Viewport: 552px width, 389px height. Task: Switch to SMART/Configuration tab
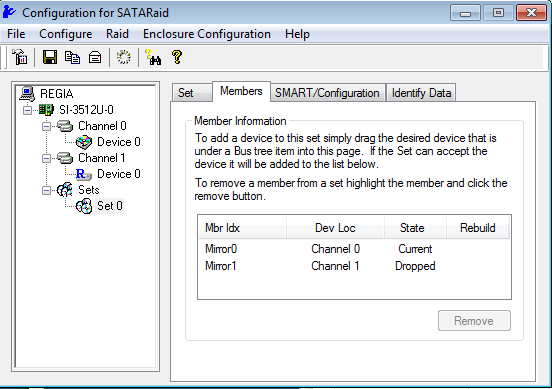(x=327, y=93)
